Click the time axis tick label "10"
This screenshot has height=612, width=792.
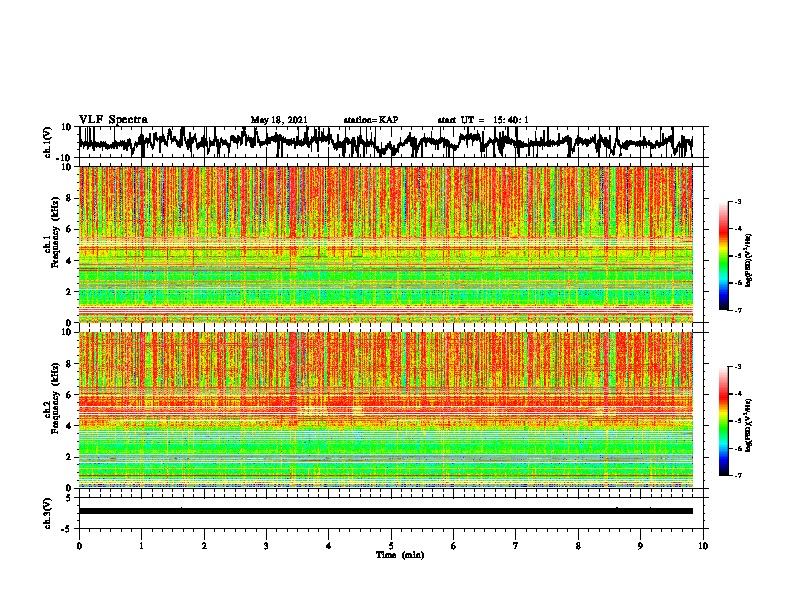pos(703,546)
